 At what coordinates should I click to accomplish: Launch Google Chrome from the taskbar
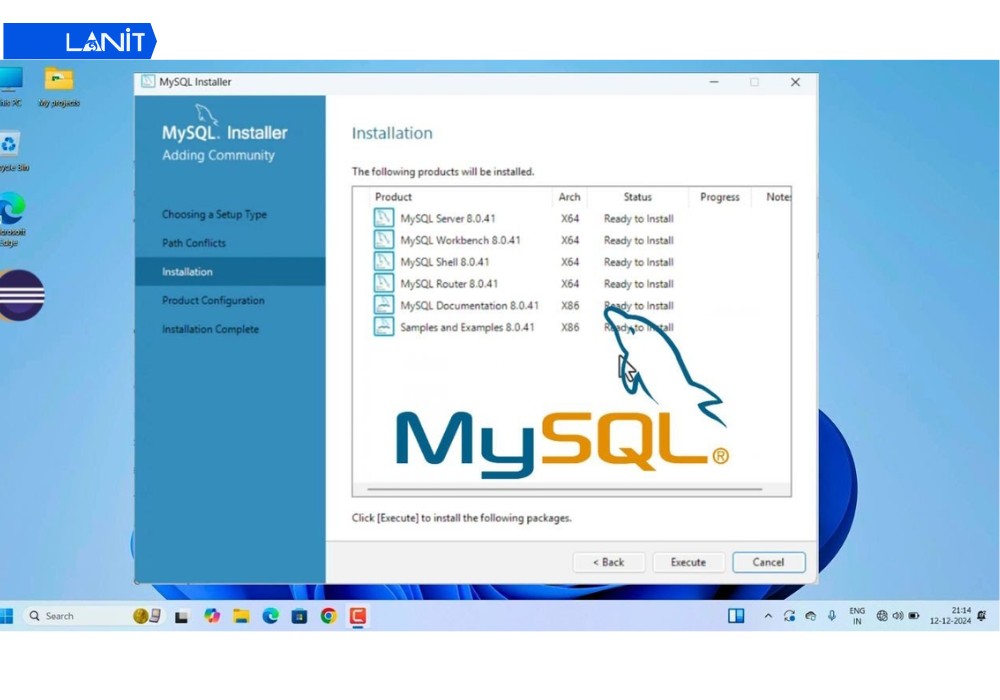pyautogui.click(x=328, y=616)
